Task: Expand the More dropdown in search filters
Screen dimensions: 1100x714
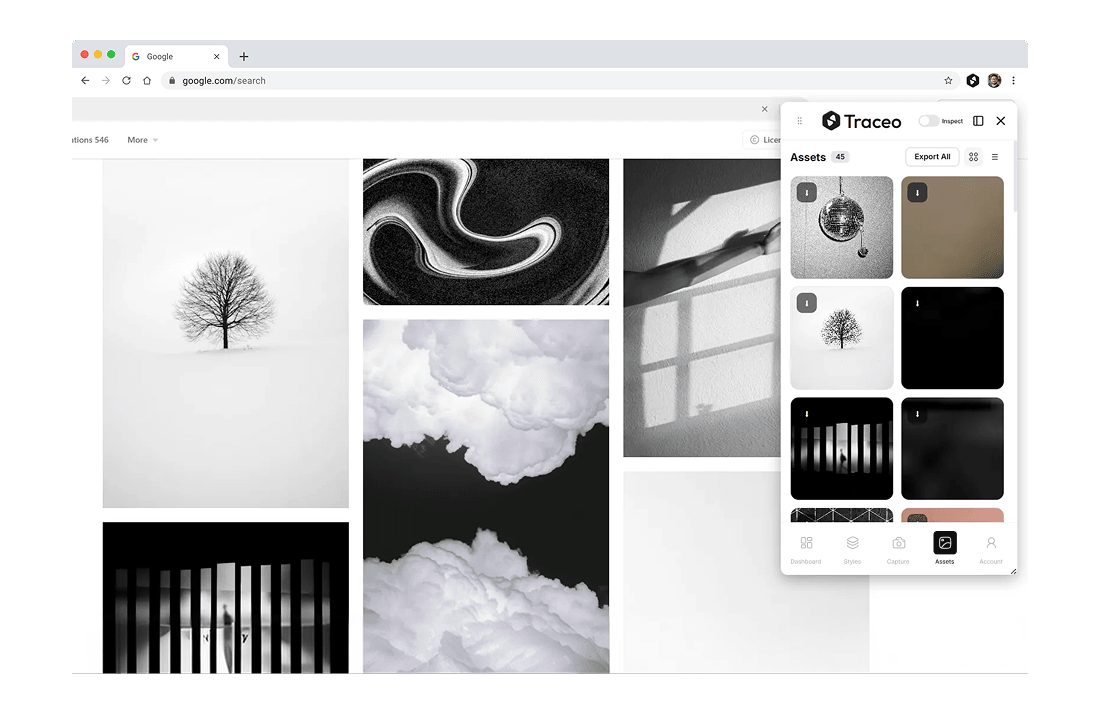Action: (142, 140)
